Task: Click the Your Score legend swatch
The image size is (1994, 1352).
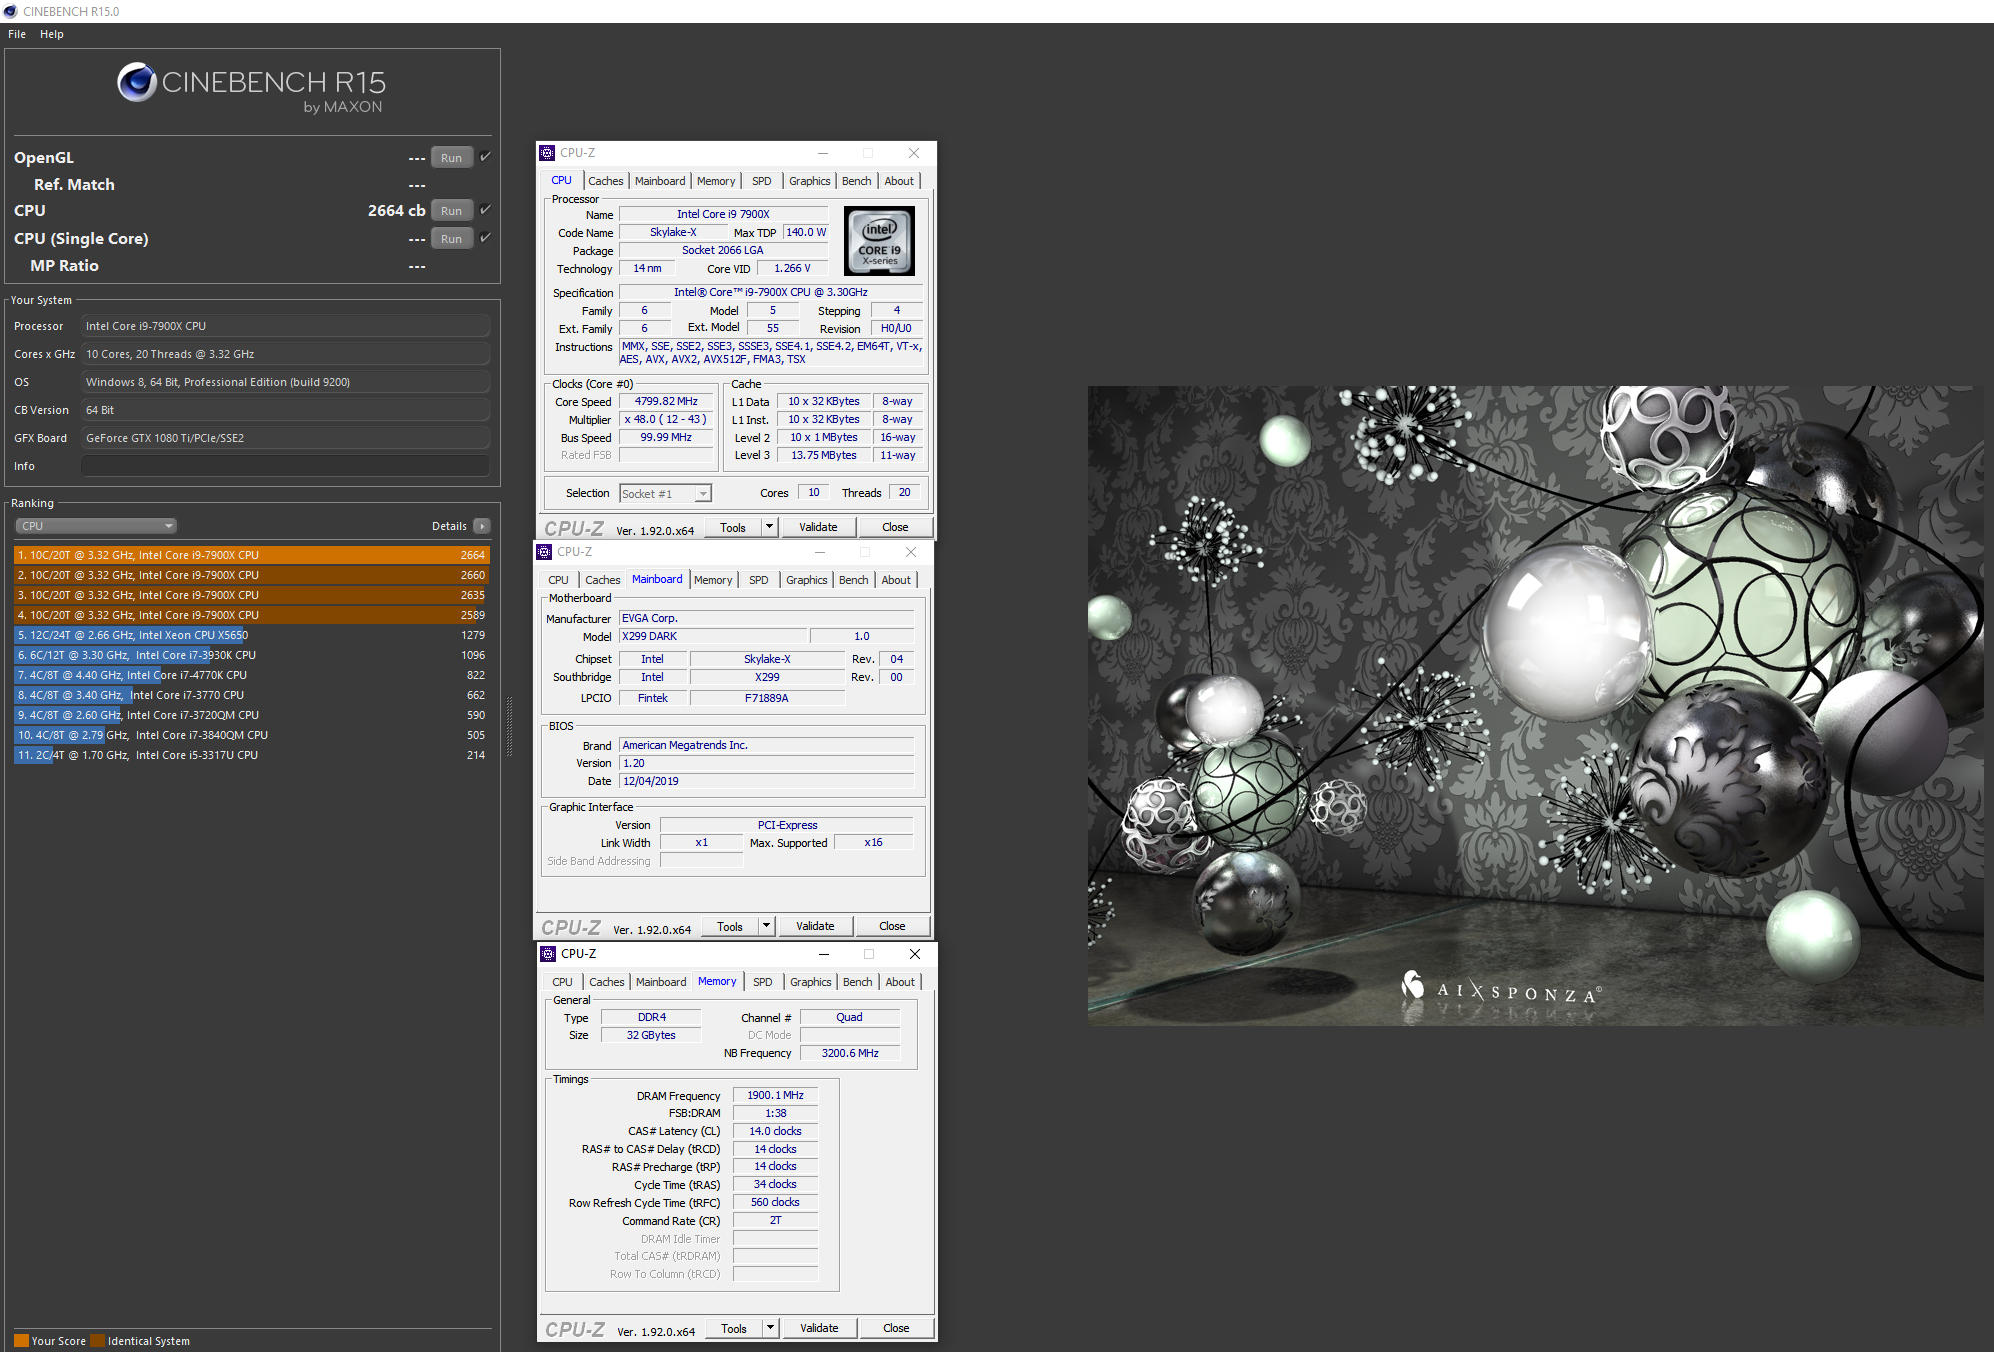Action: tap(21, 1341)
